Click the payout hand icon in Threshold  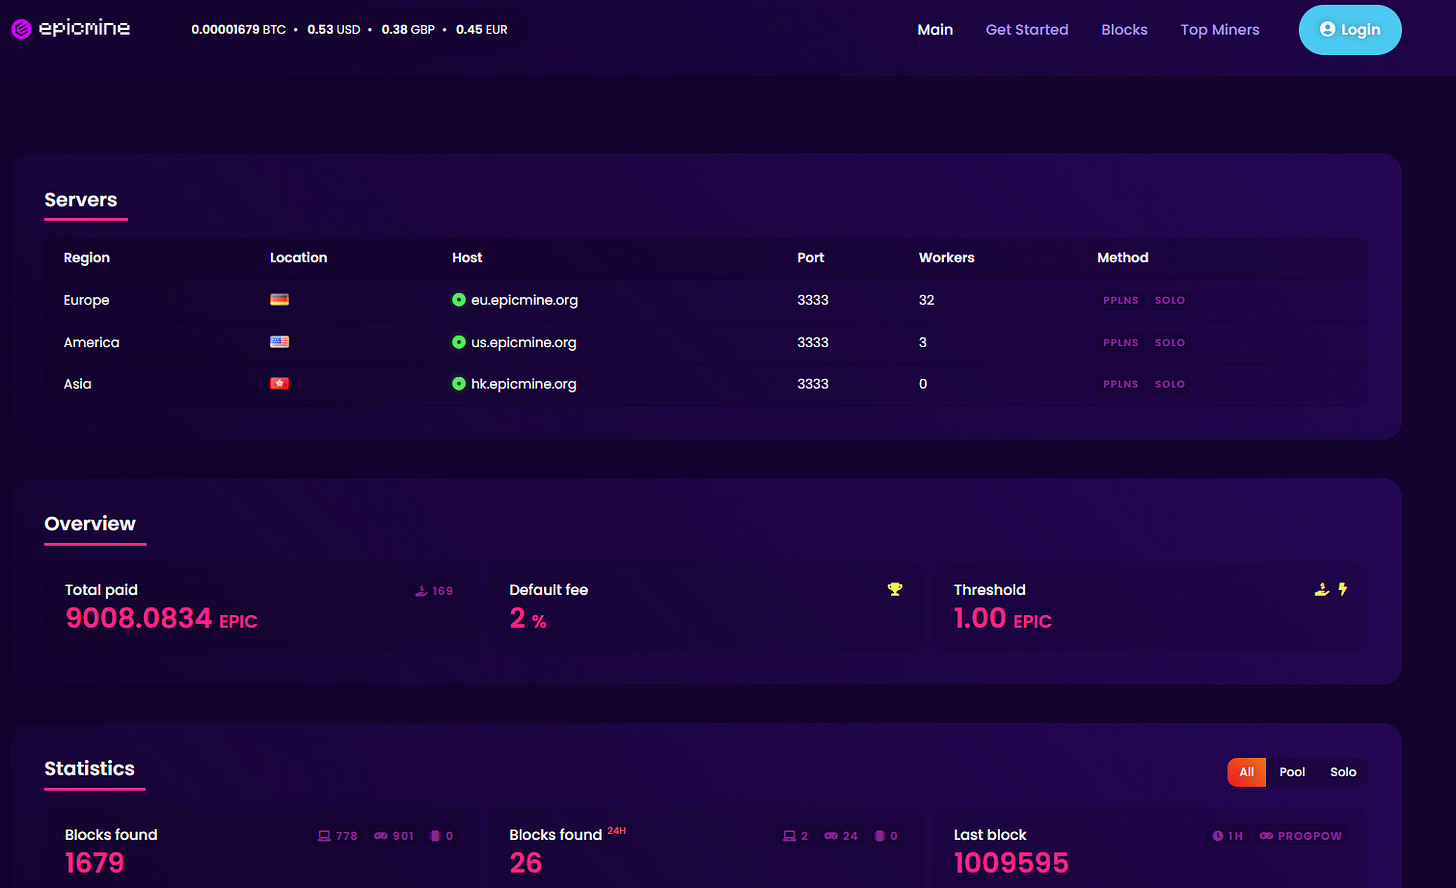1322,590
